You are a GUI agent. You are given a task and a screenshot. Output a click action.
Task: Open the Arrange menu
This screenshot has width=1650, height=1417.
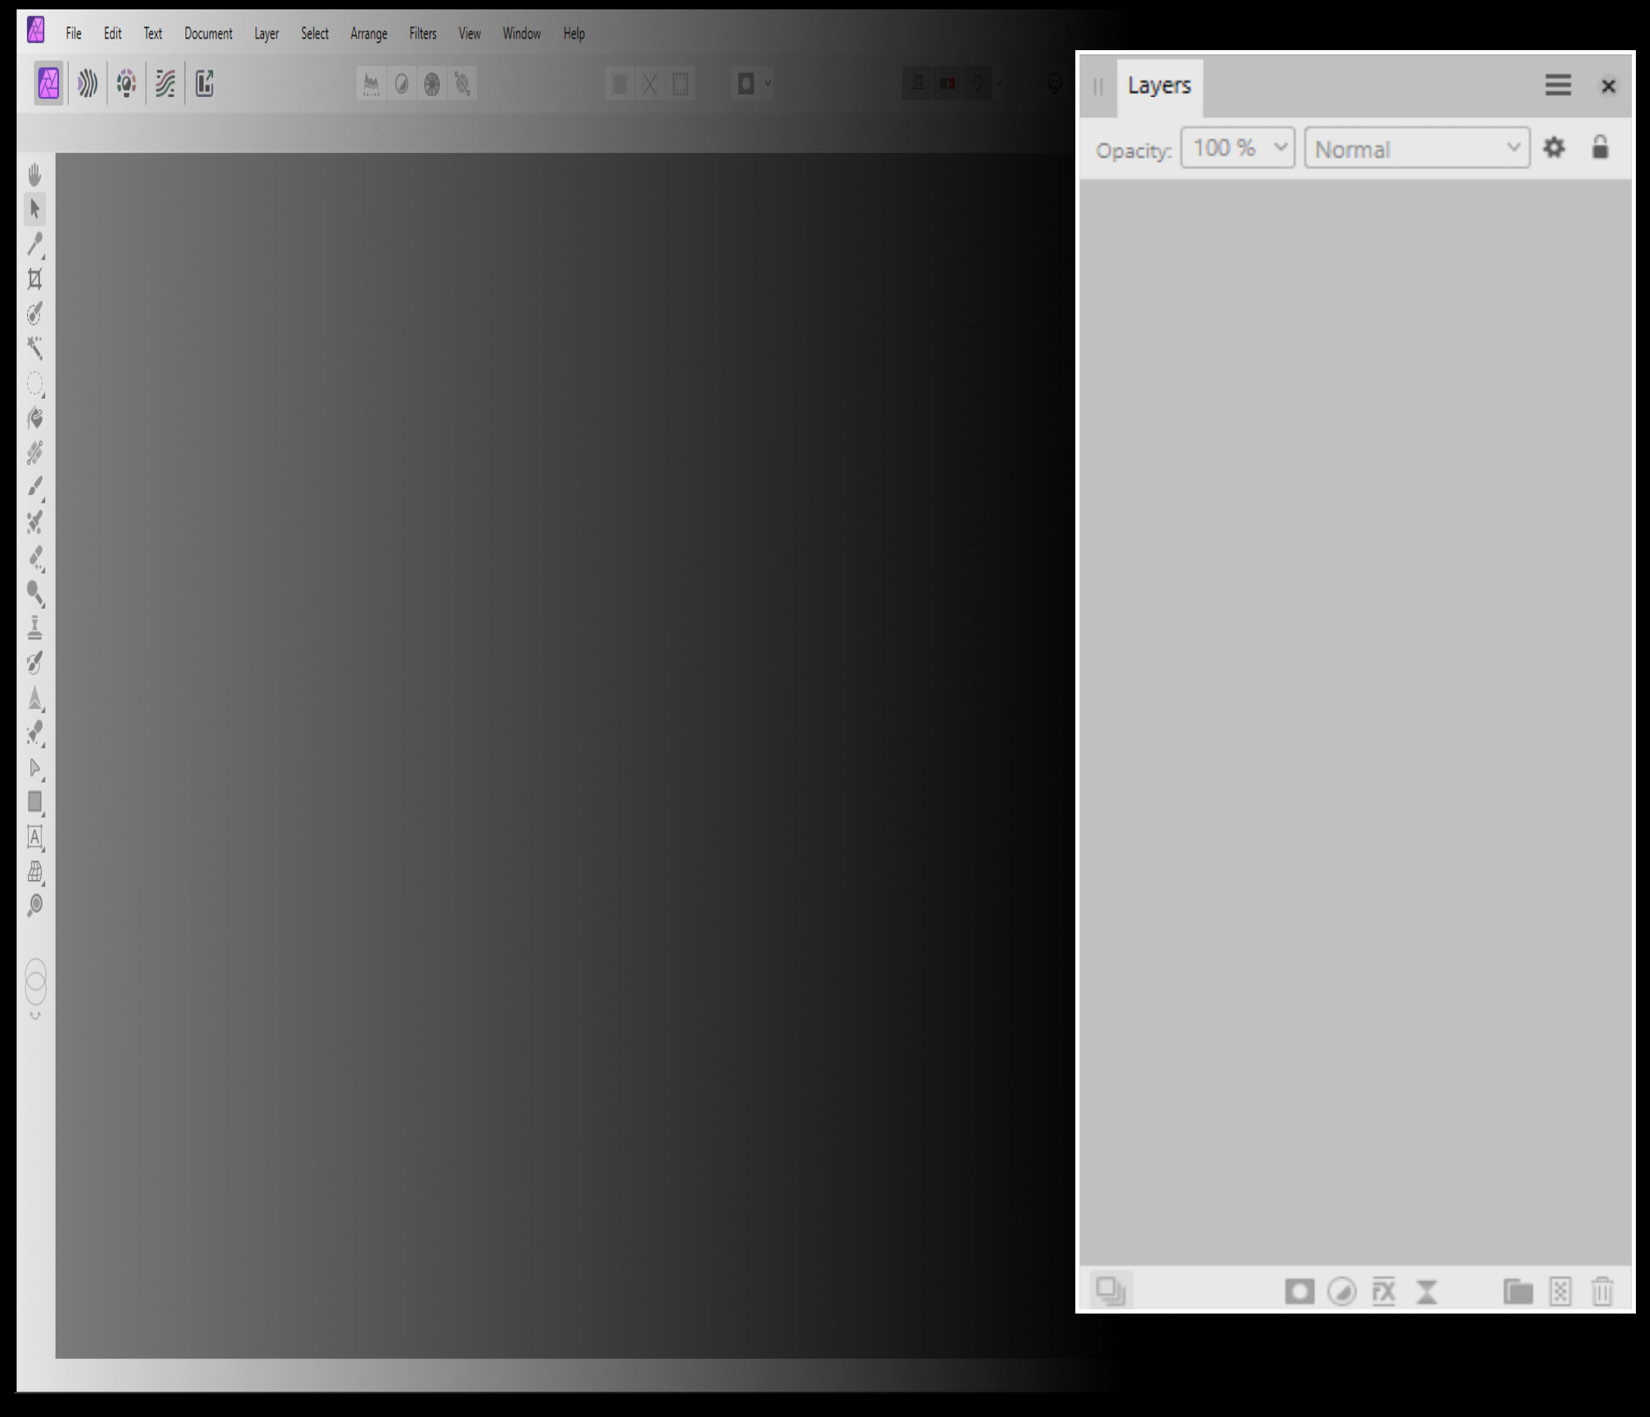pyautogui.click(x=369, y=34)
